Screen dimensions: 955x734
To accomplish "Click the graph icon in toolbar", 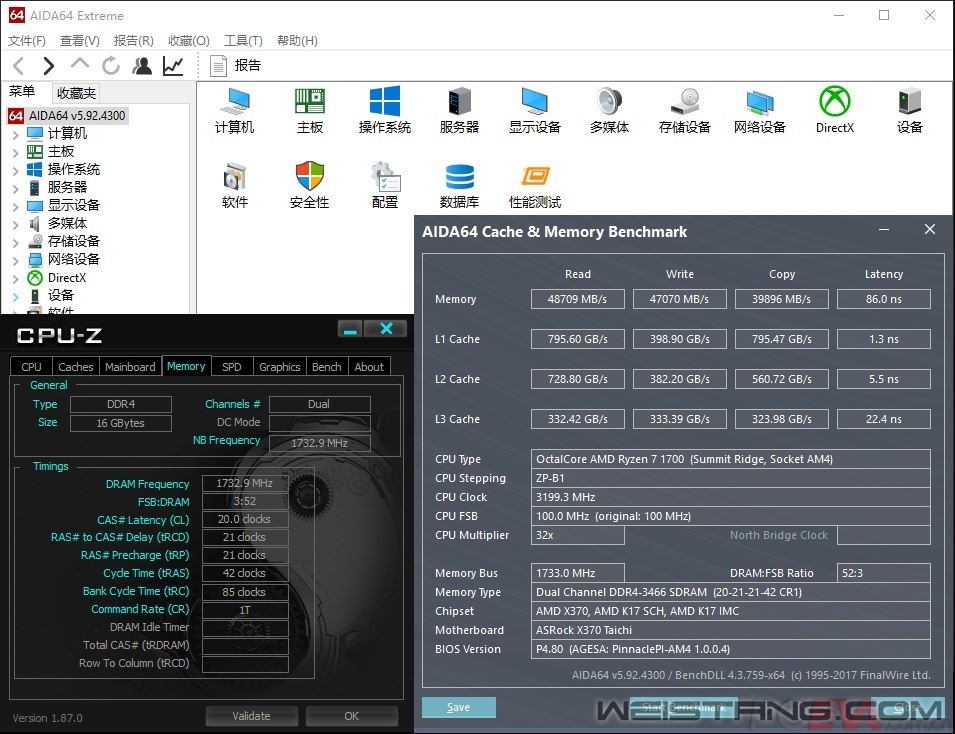I will [173, 66].
